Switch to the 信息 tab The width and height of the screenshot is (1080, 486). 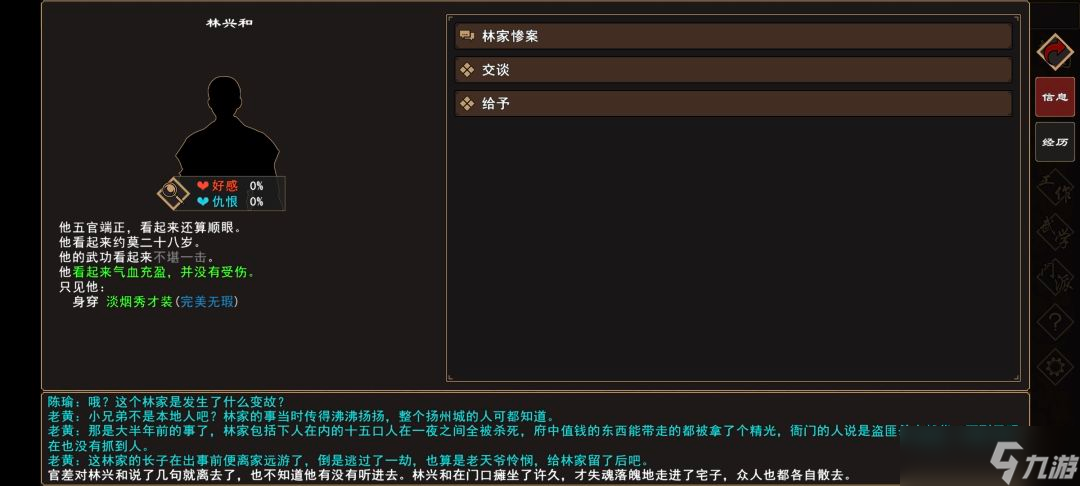[1054, 97]
